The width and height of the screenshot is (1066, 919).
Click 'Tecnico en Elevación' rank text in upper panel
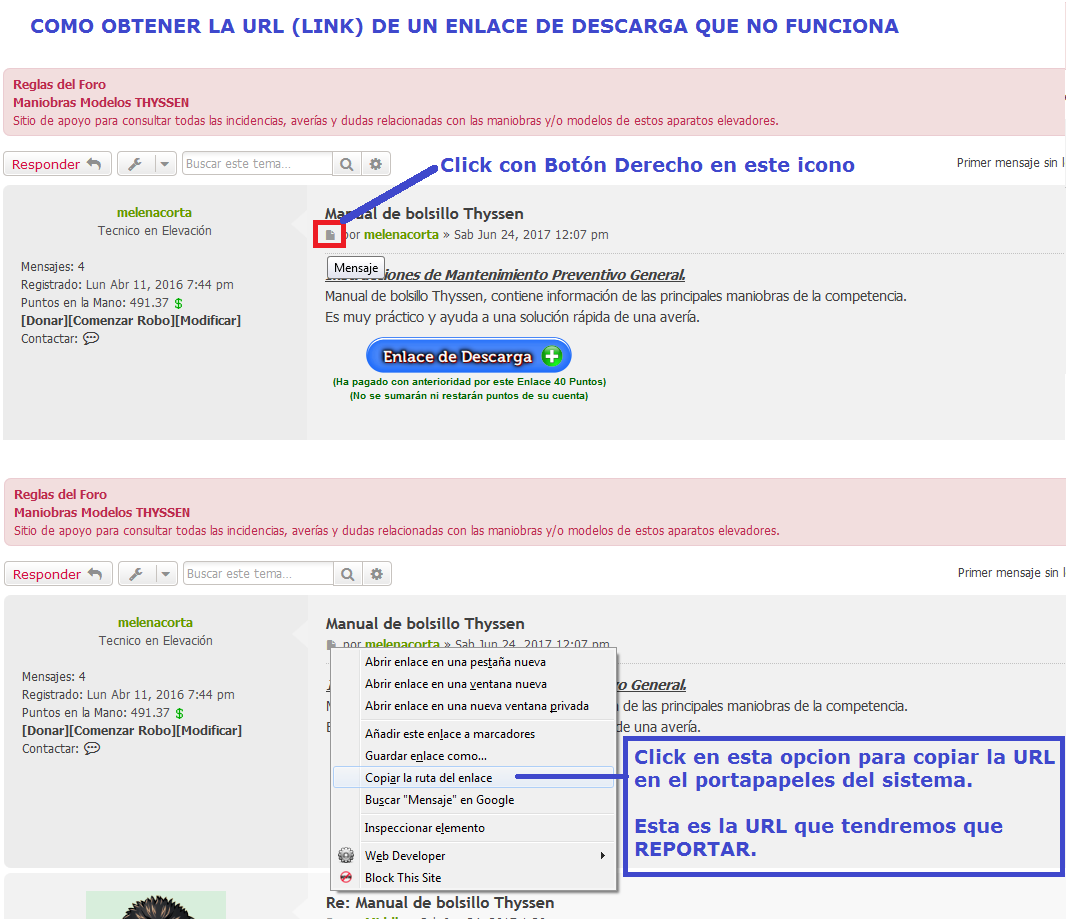point(154,231)
